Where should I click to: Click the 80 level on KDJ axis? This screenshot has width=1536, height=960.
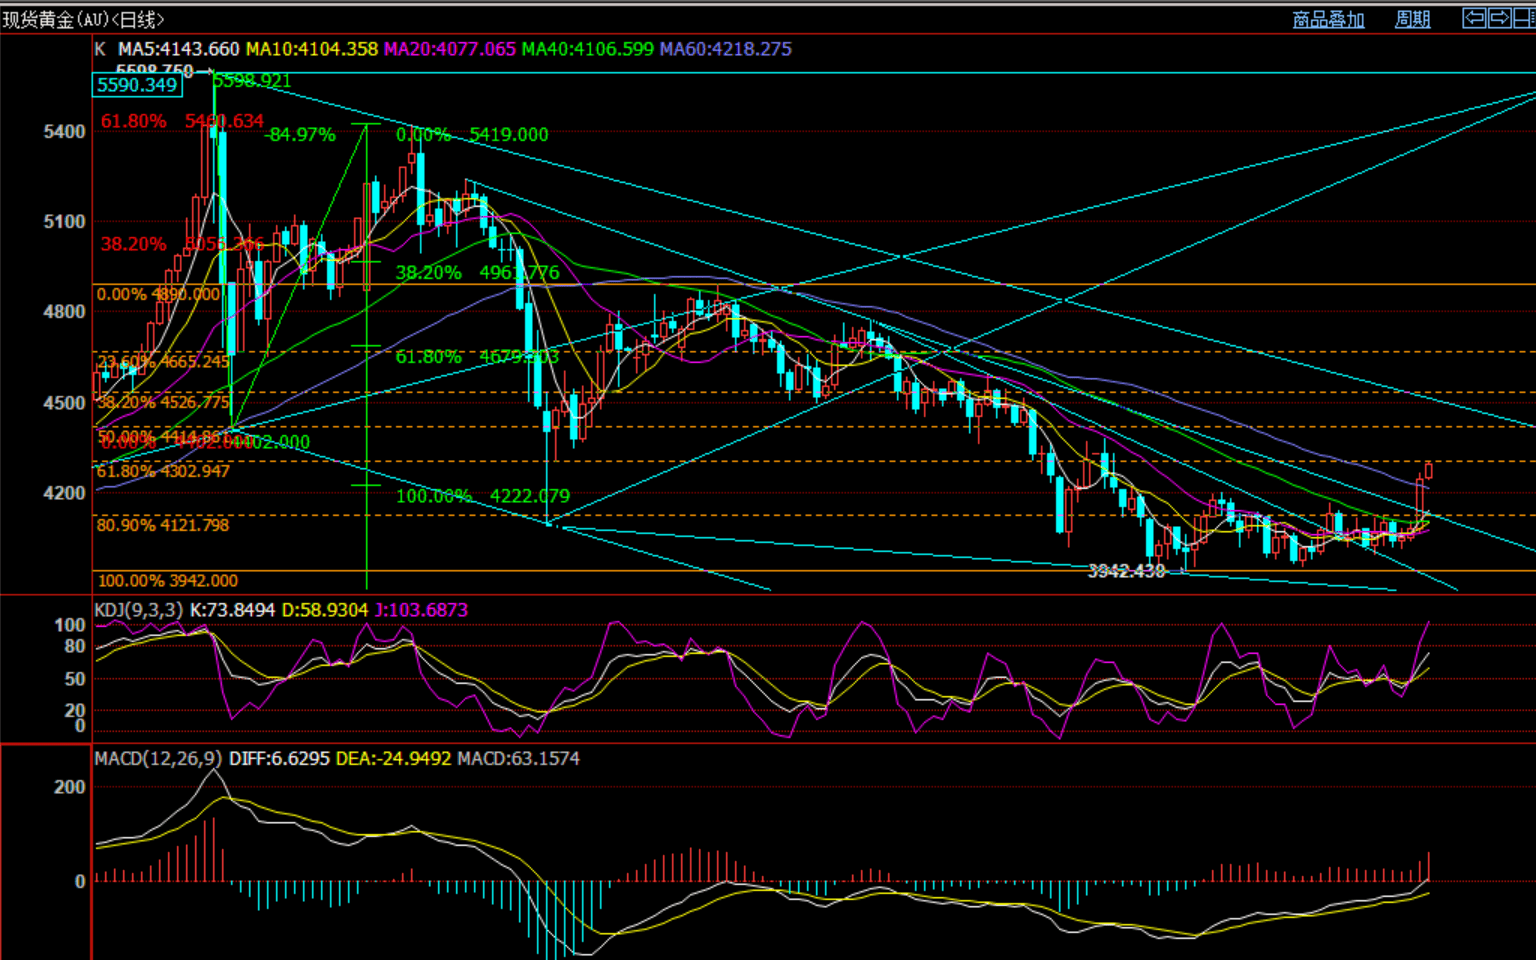pos(75,646)
